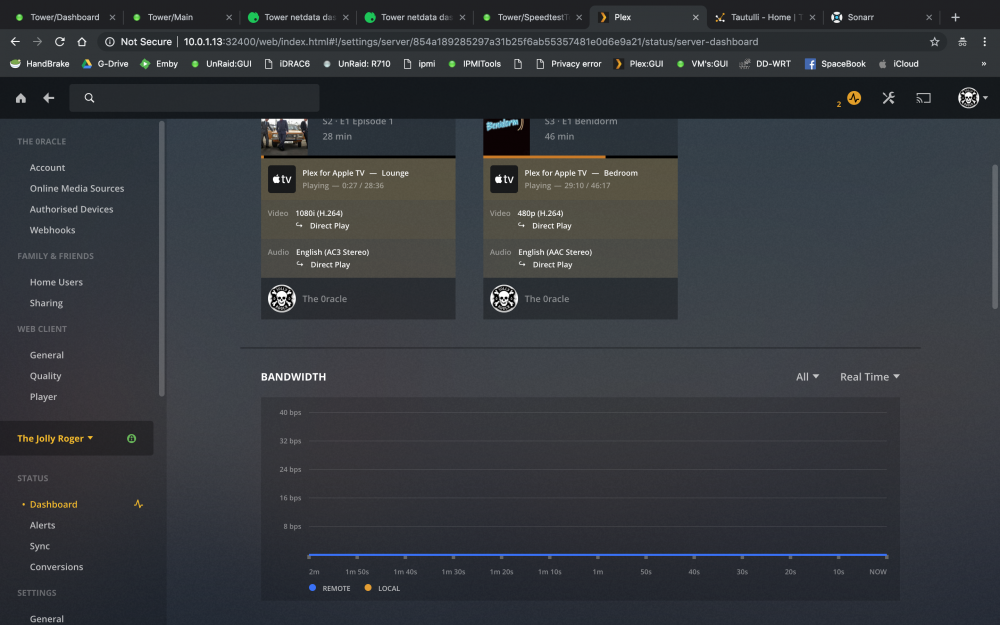Click the browser address bar URL

click(471, 41)
